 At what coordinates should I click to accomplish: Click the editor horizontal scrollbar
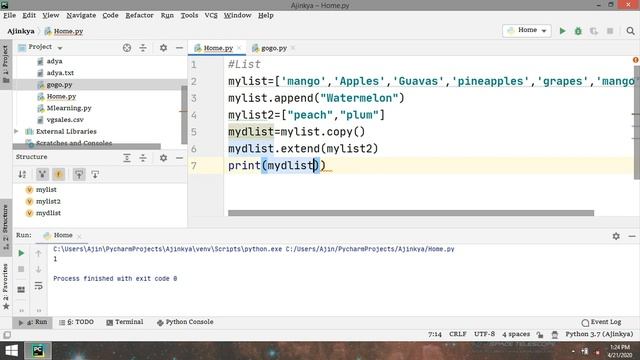pos(411,213)
